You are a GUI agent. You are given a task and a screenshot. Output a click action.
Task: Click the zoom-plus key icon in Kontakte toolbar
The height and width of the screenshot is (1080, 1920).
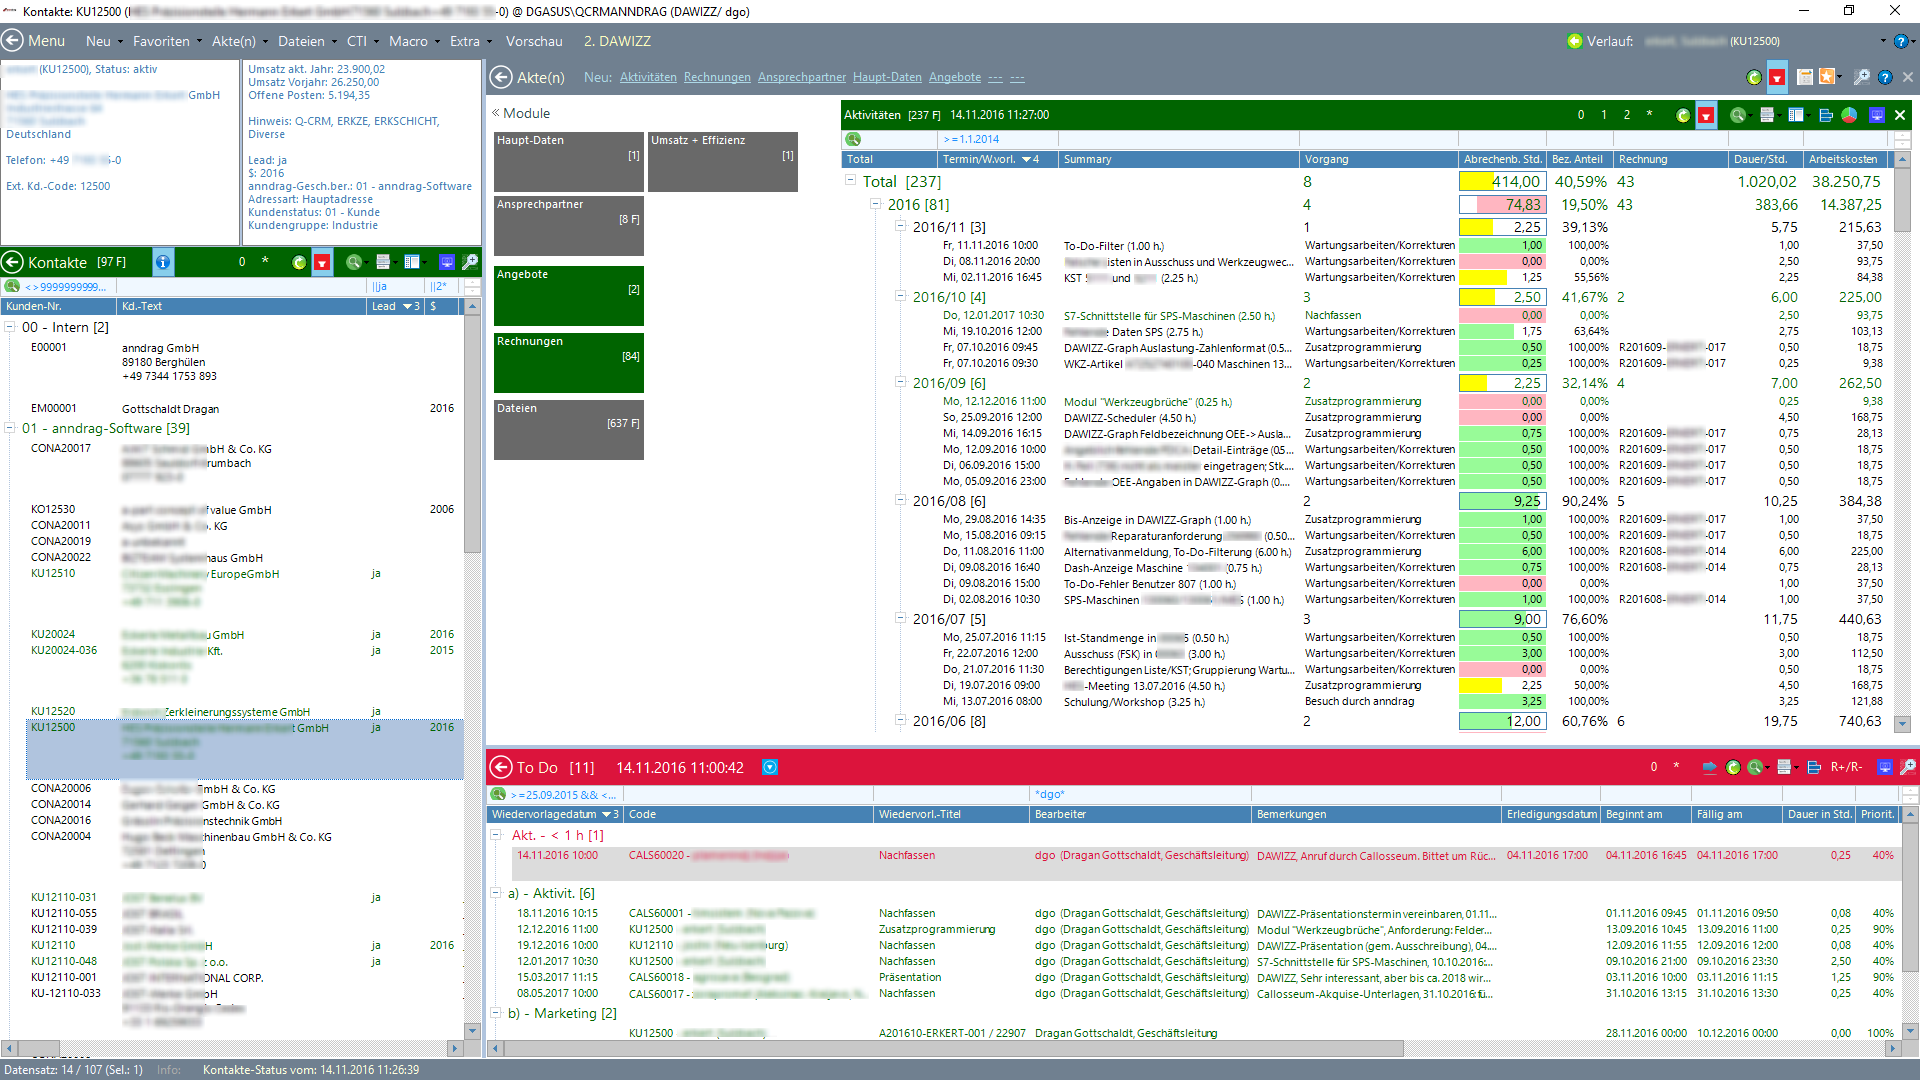pyautogui.click(x=469, y=262)
